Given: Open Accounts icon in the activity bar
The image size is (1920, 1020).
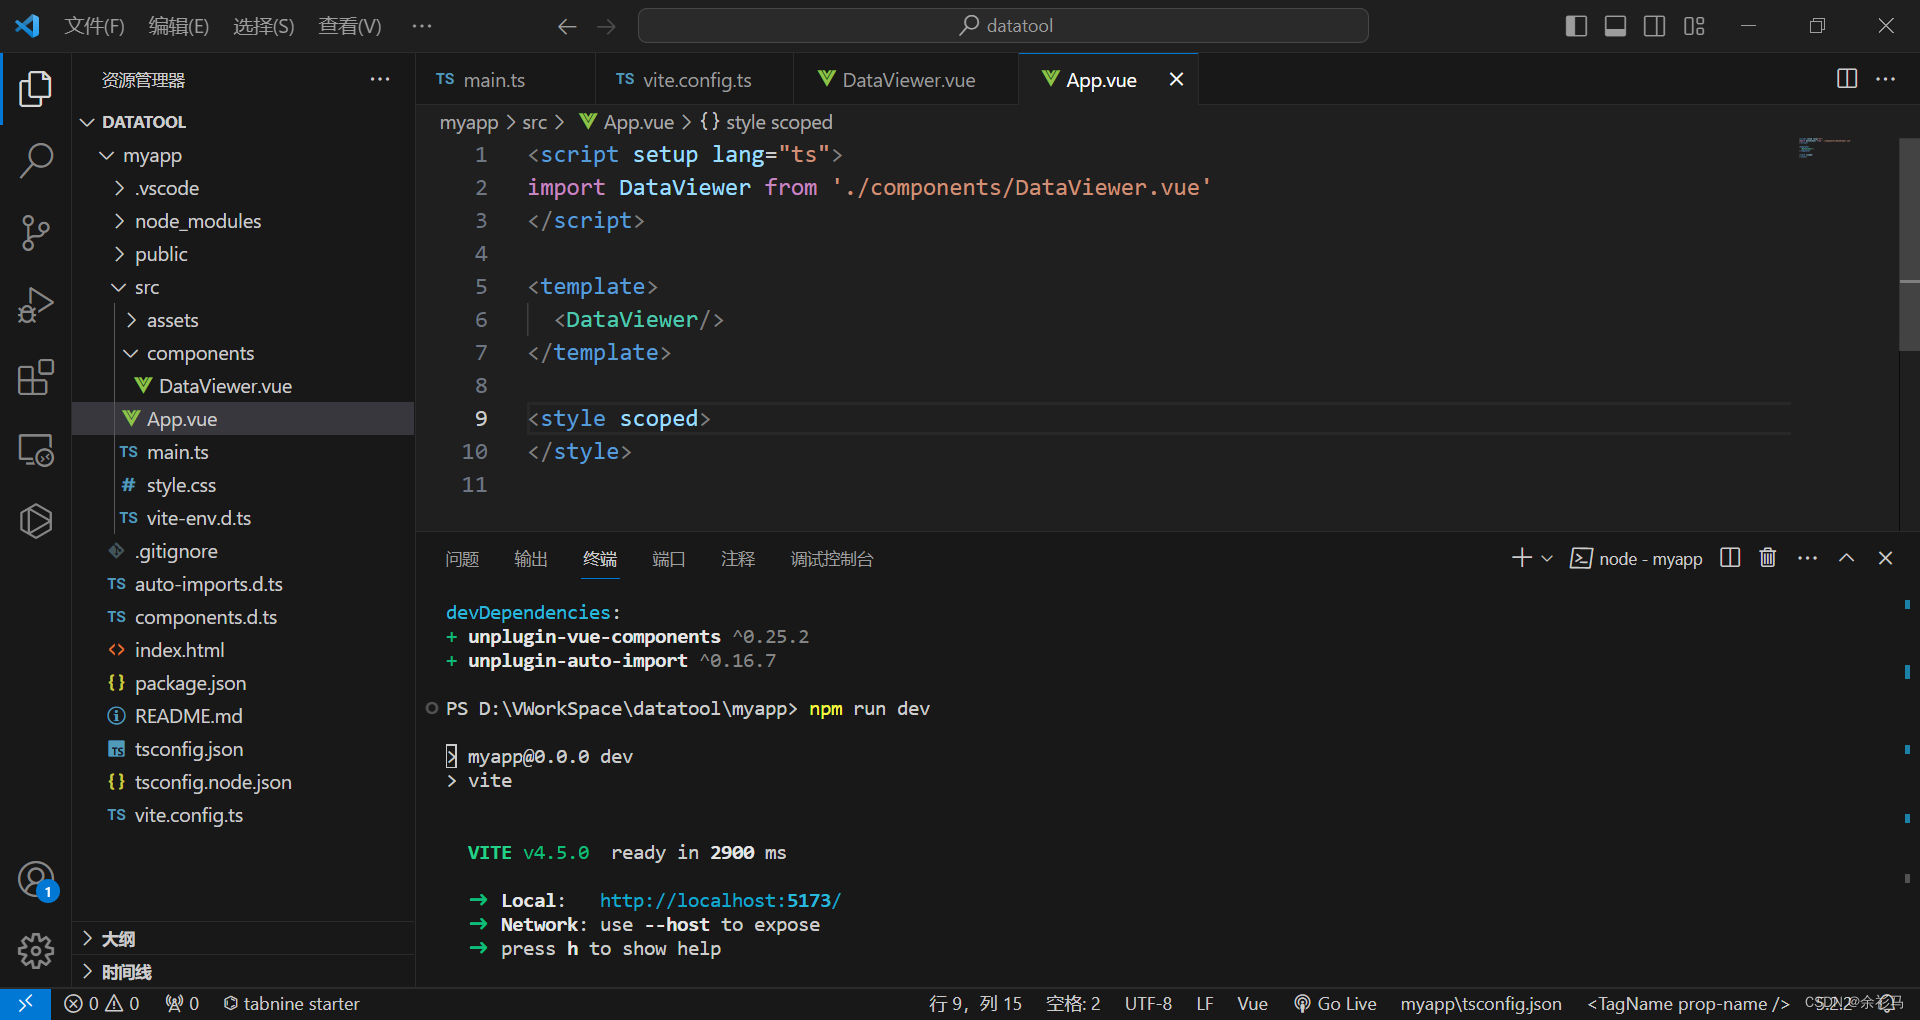Looking at the screenshot, I should coord(36,880).
